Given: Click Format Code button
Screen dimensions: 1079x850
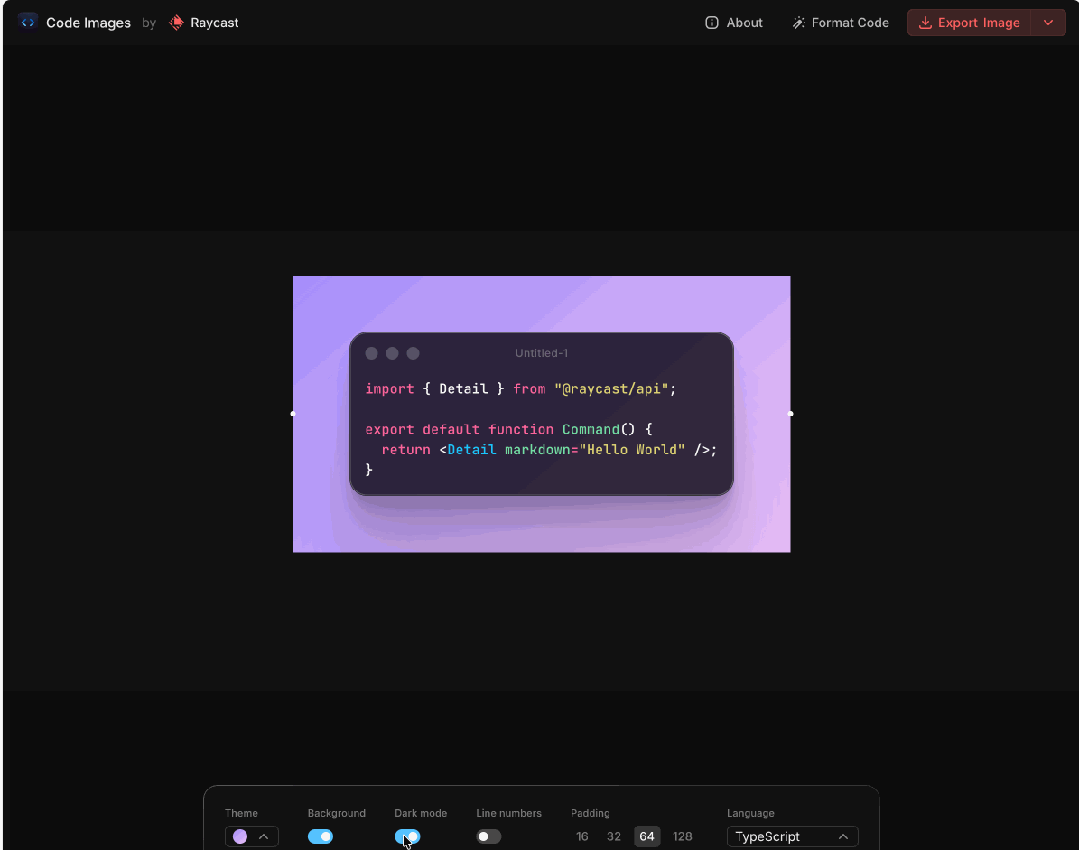Looking at the screenshot, I should 840,23.
